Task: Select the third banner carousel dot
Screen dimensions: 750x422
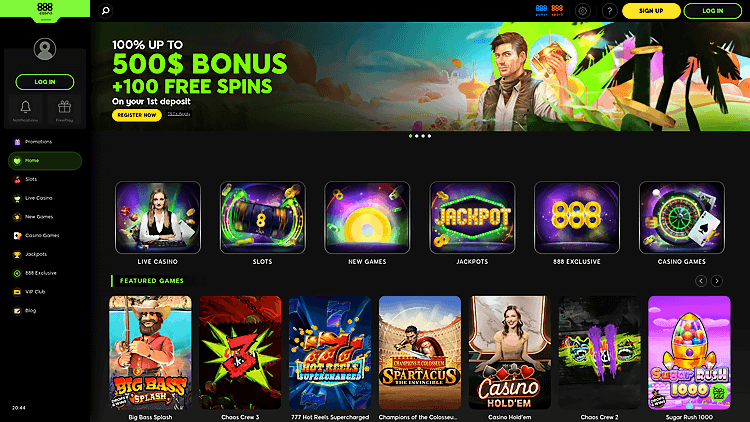Action: (x=423, y=136)
